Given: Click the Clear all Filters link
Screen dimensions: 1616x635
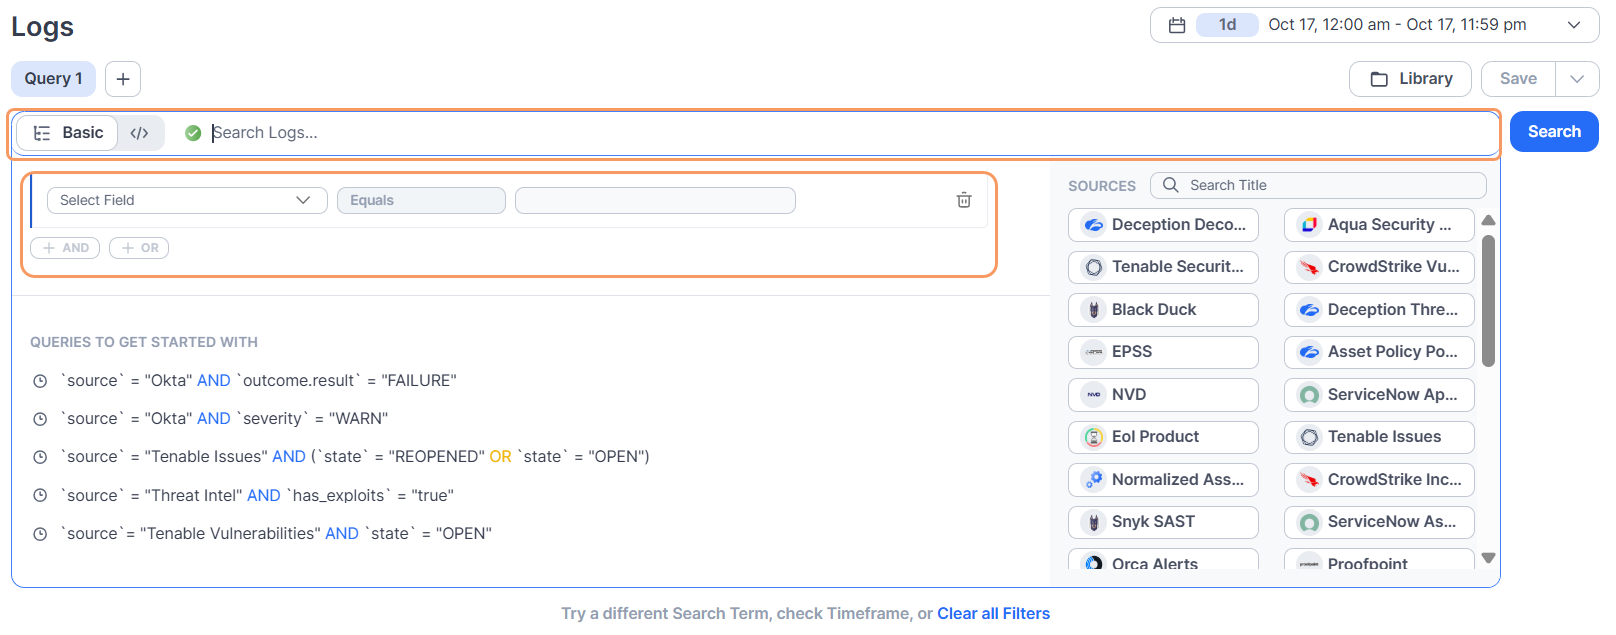Looking at the screenshot, I should pyautogui.click(x=993, y=614).
